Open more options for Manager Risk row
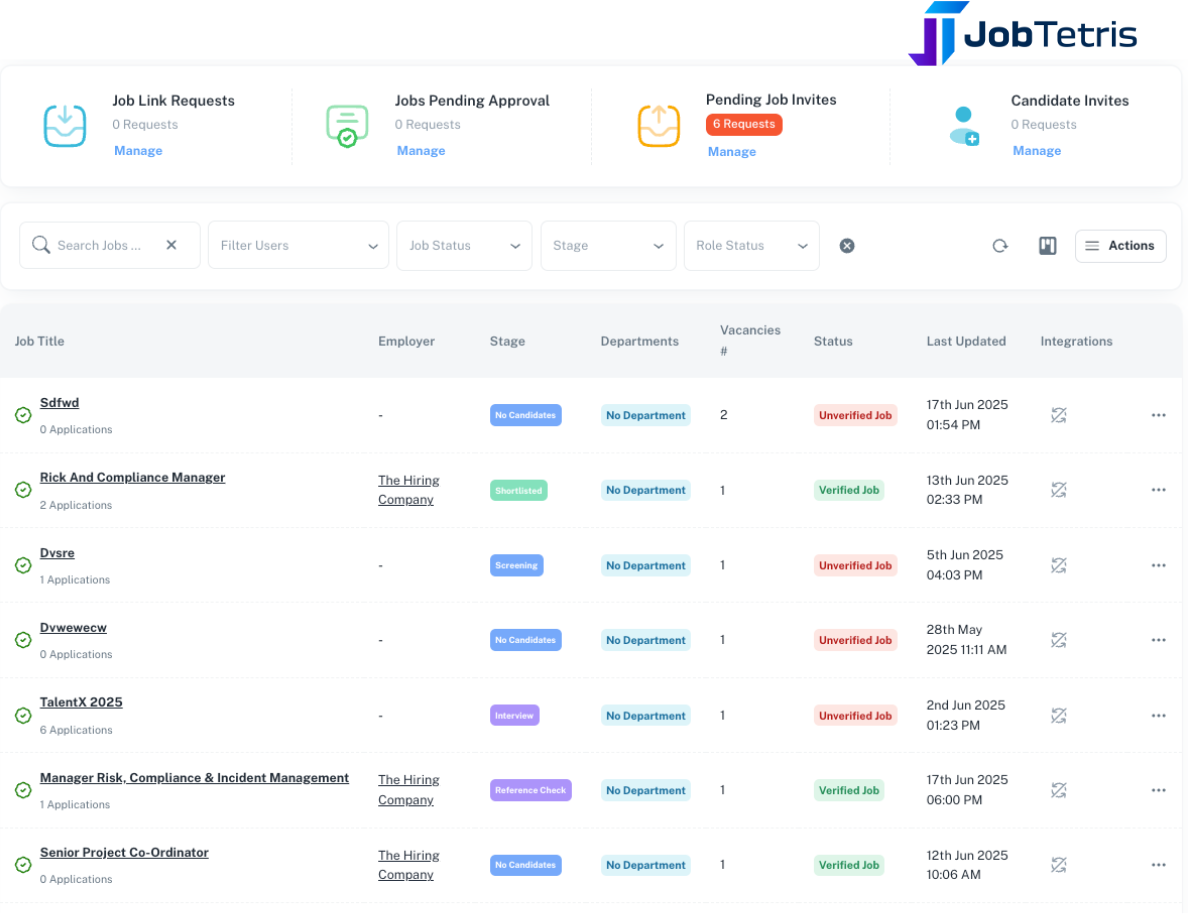The height and width of the screenshot is (915, 1188). coord(1158,790)
